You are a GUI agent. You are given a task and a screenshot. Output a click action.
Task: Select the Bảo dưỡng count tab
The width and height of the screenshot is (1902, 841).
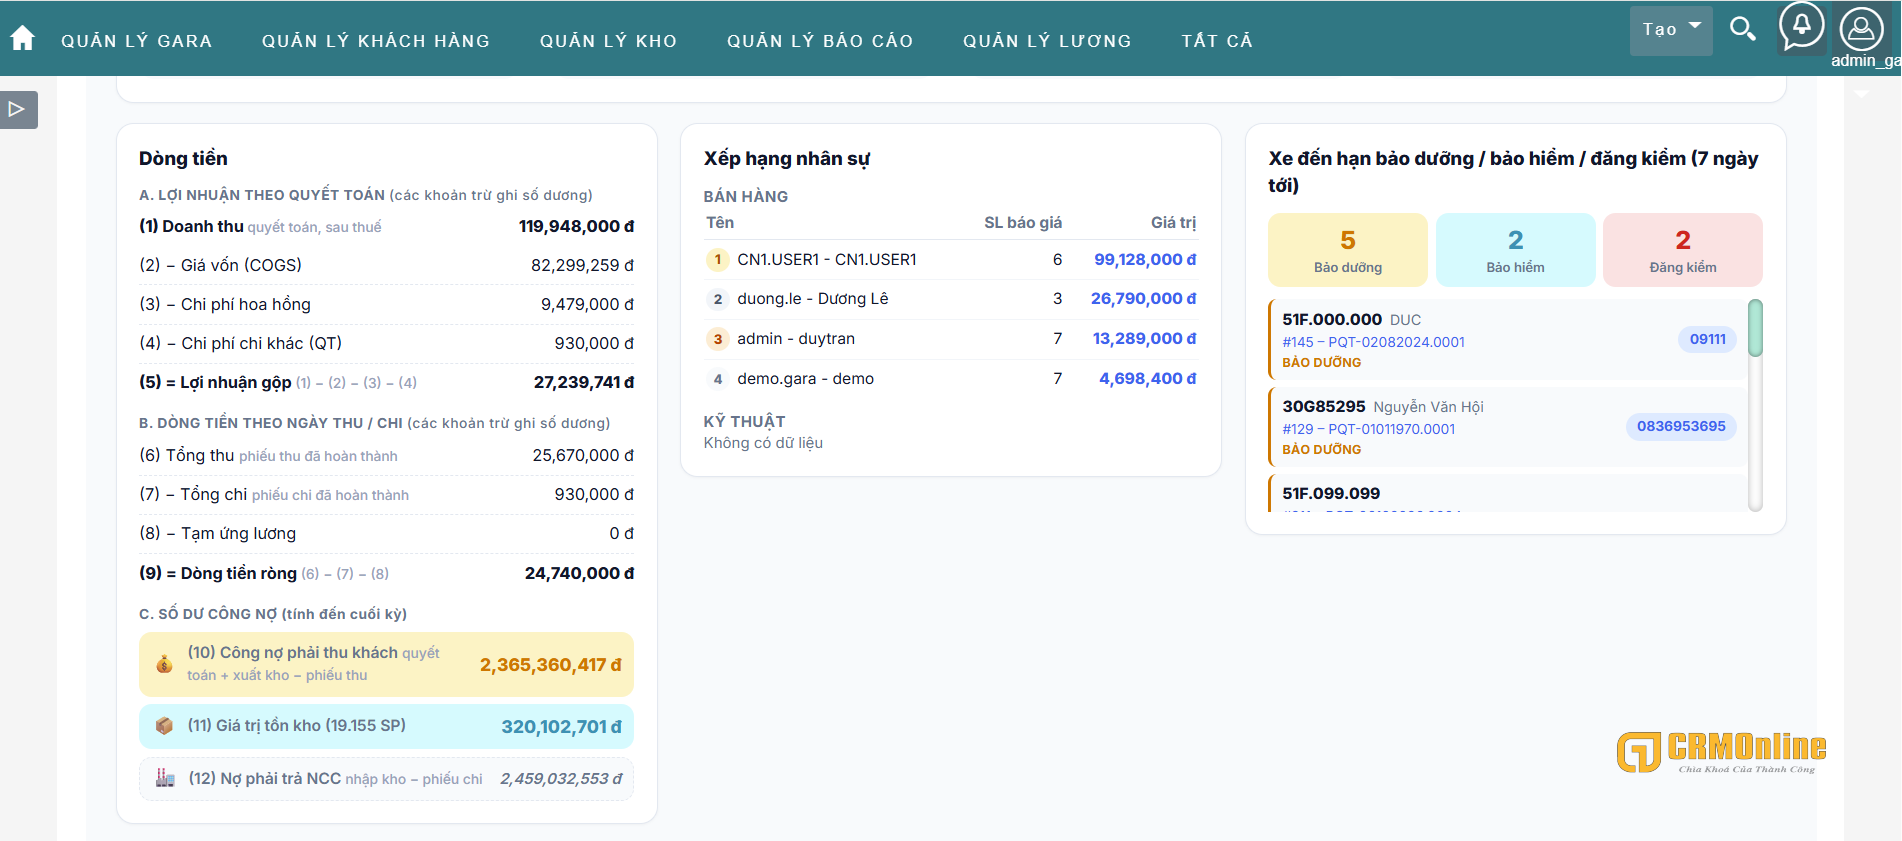click(1348, 250)
